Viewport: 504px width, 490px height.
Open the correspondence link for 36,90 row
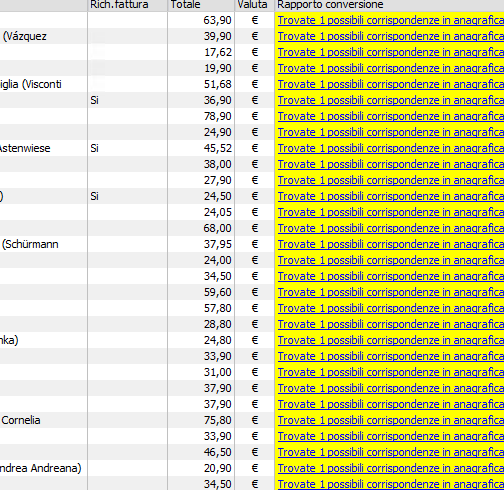coord(391,100)
